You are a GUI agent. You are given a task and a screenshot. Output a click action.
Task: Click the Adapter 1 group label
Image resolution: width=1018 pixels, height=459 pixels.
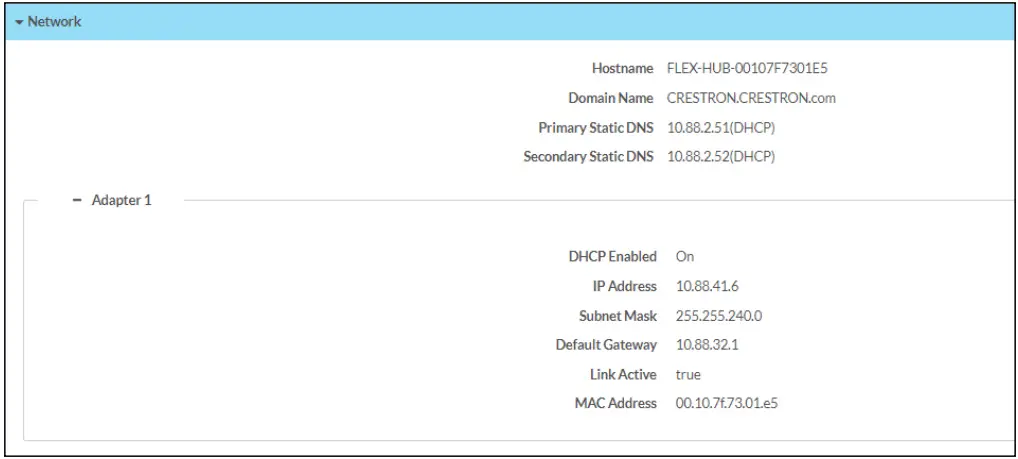point(121,200)
